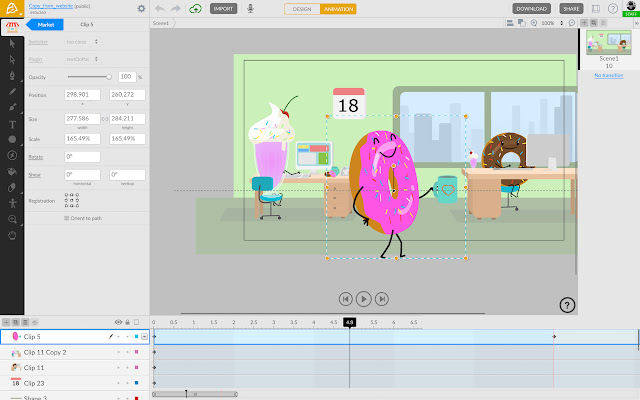Open the help question mark in header
640x400 pixels.
612,9
